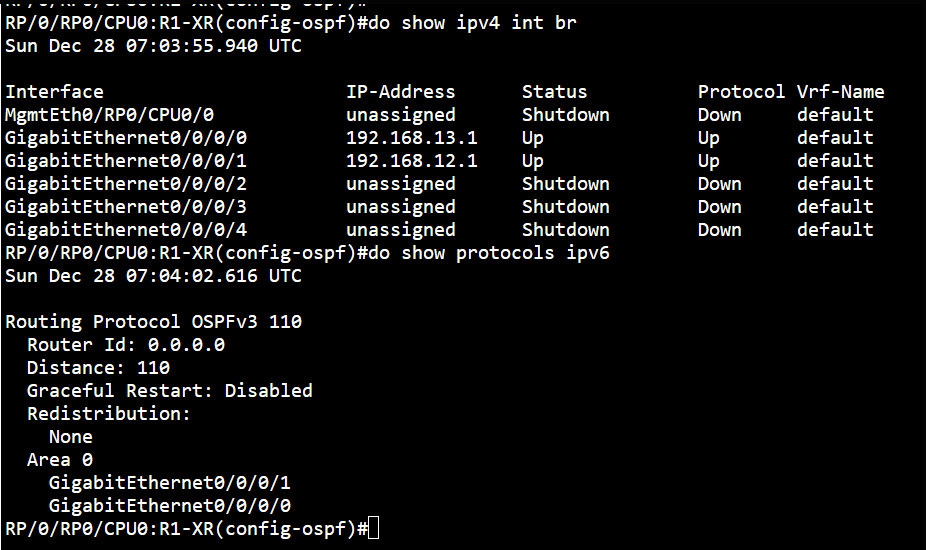
Task: Click the "Interface" column header
Action: point(54,92)
